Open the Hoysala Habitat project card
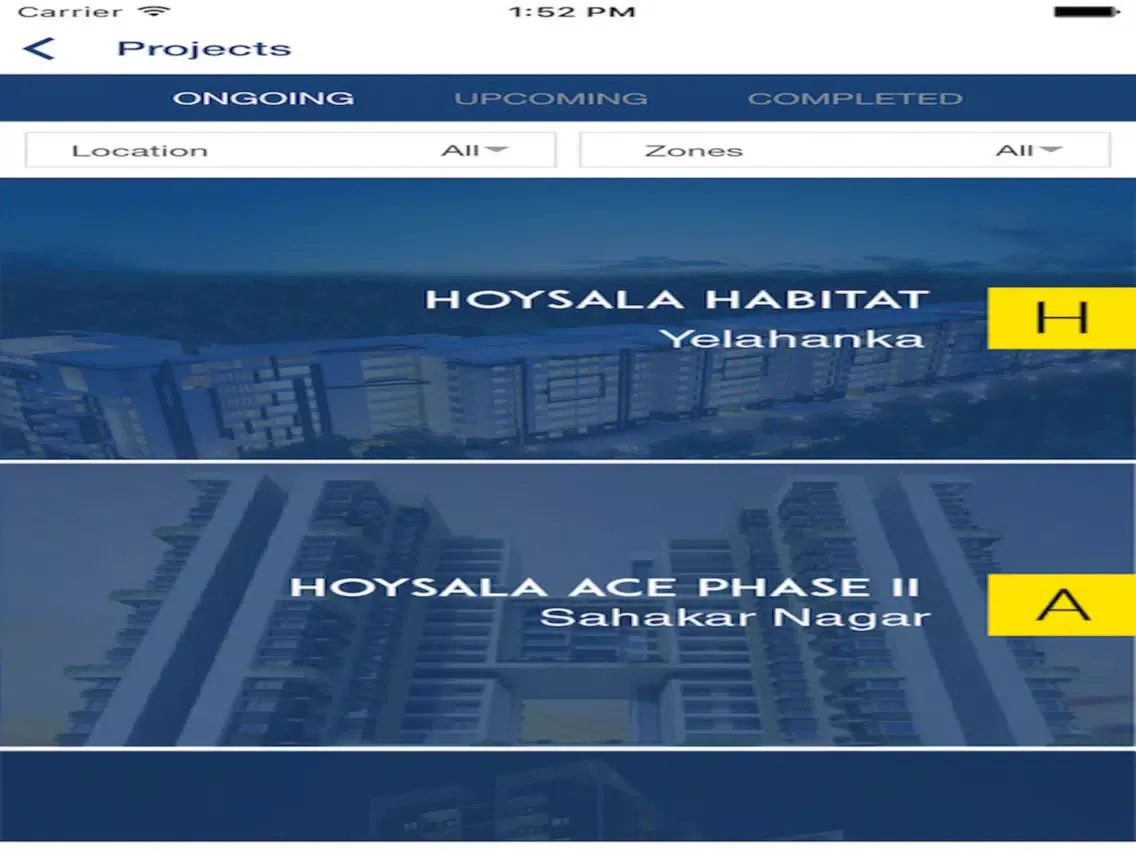Viewport: 1136px width, 852px height. point(568,319)
